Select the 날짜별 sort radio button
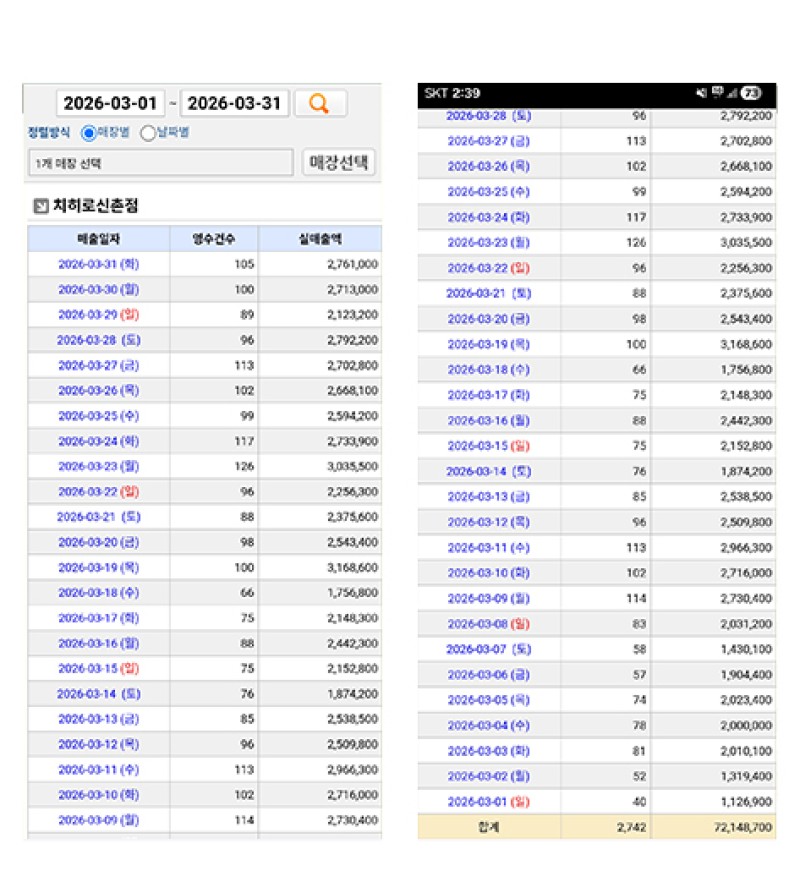Screen dimensions: 800x893 pos(147,133)
